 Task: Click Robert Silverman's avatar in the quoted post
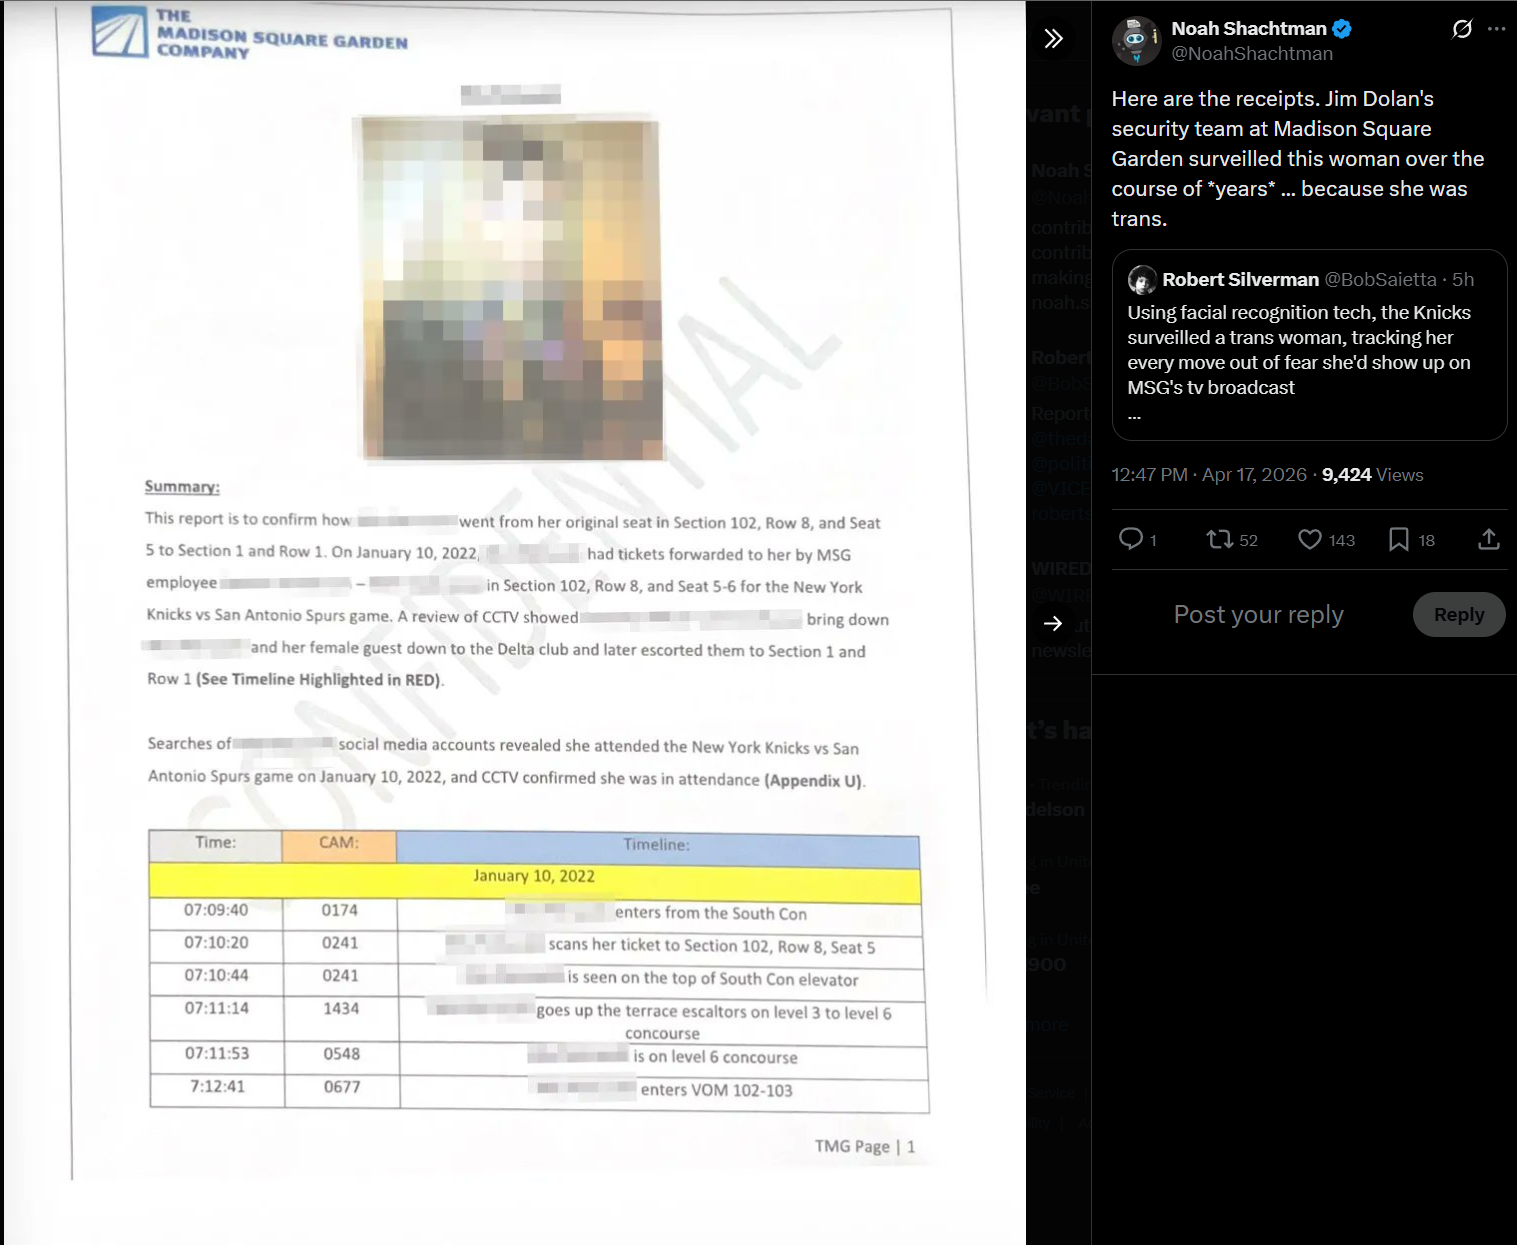[1142, 280]
